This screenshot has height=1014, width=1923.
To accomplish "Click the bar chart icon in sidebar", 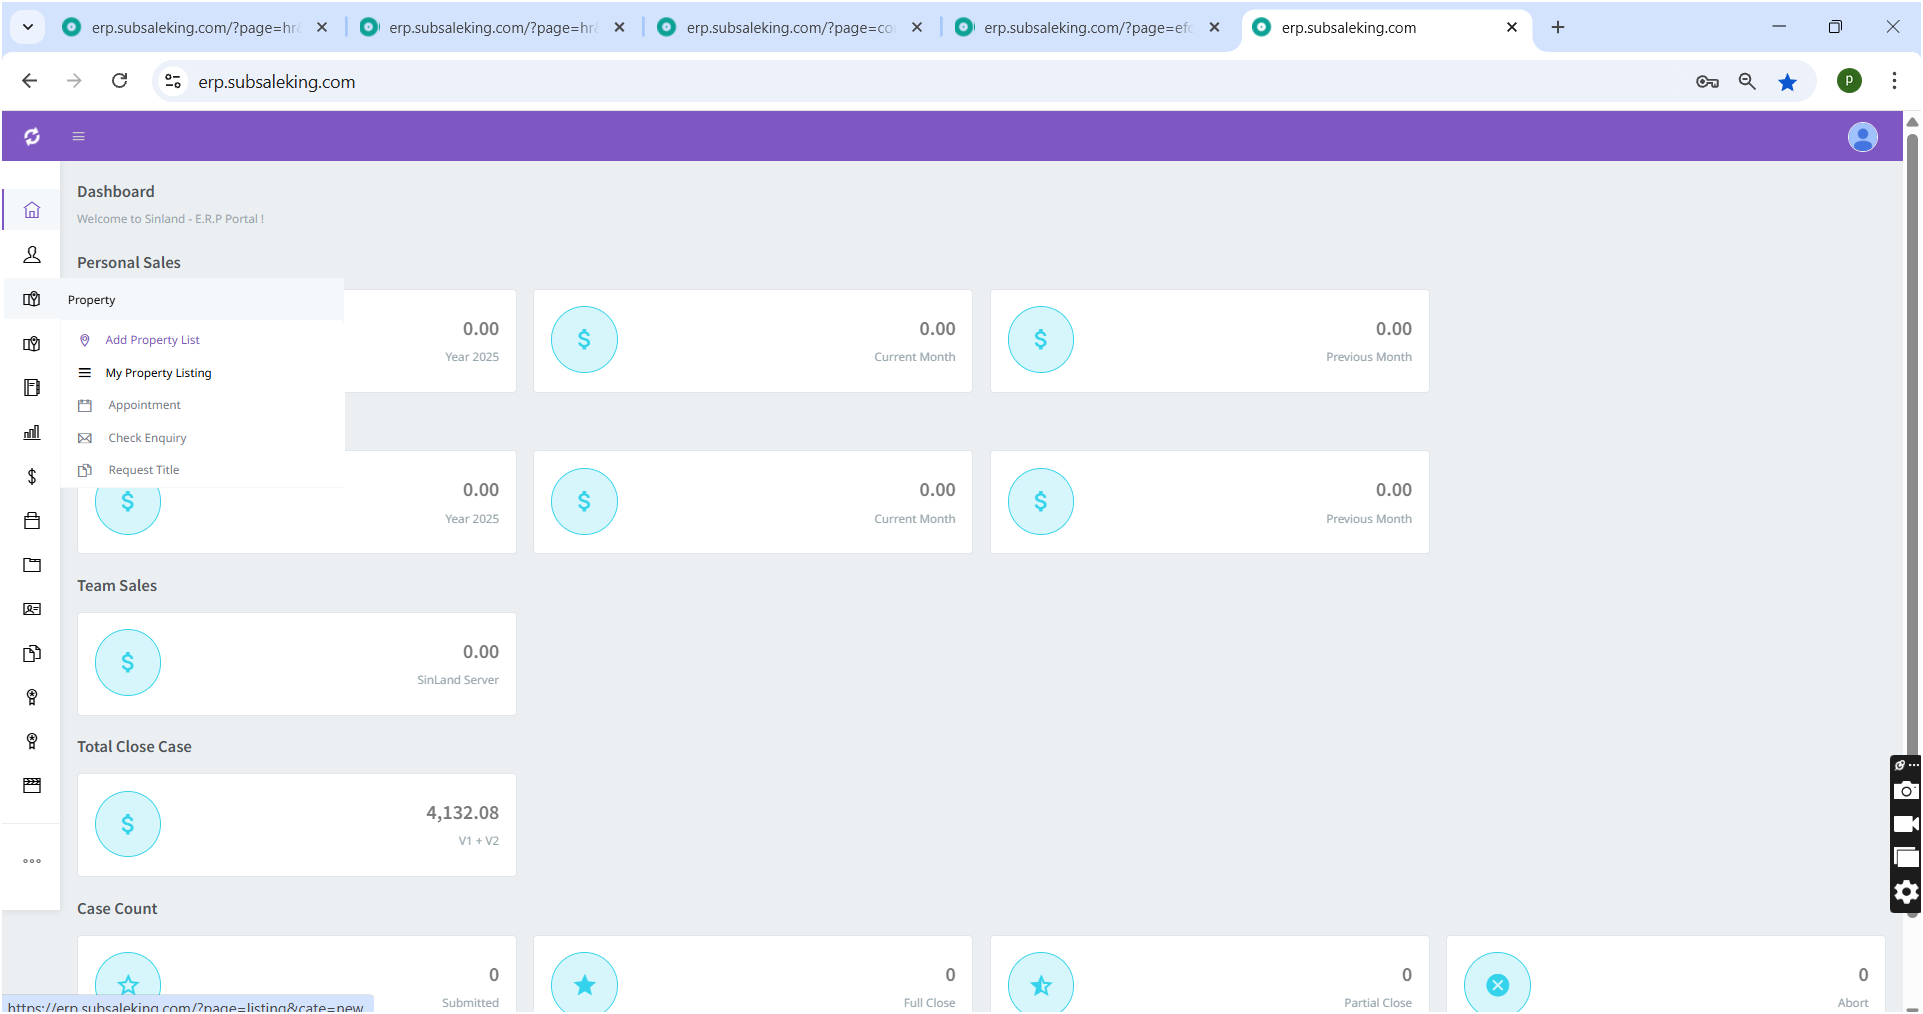I will pyautogui.click(x=32, y=432).
